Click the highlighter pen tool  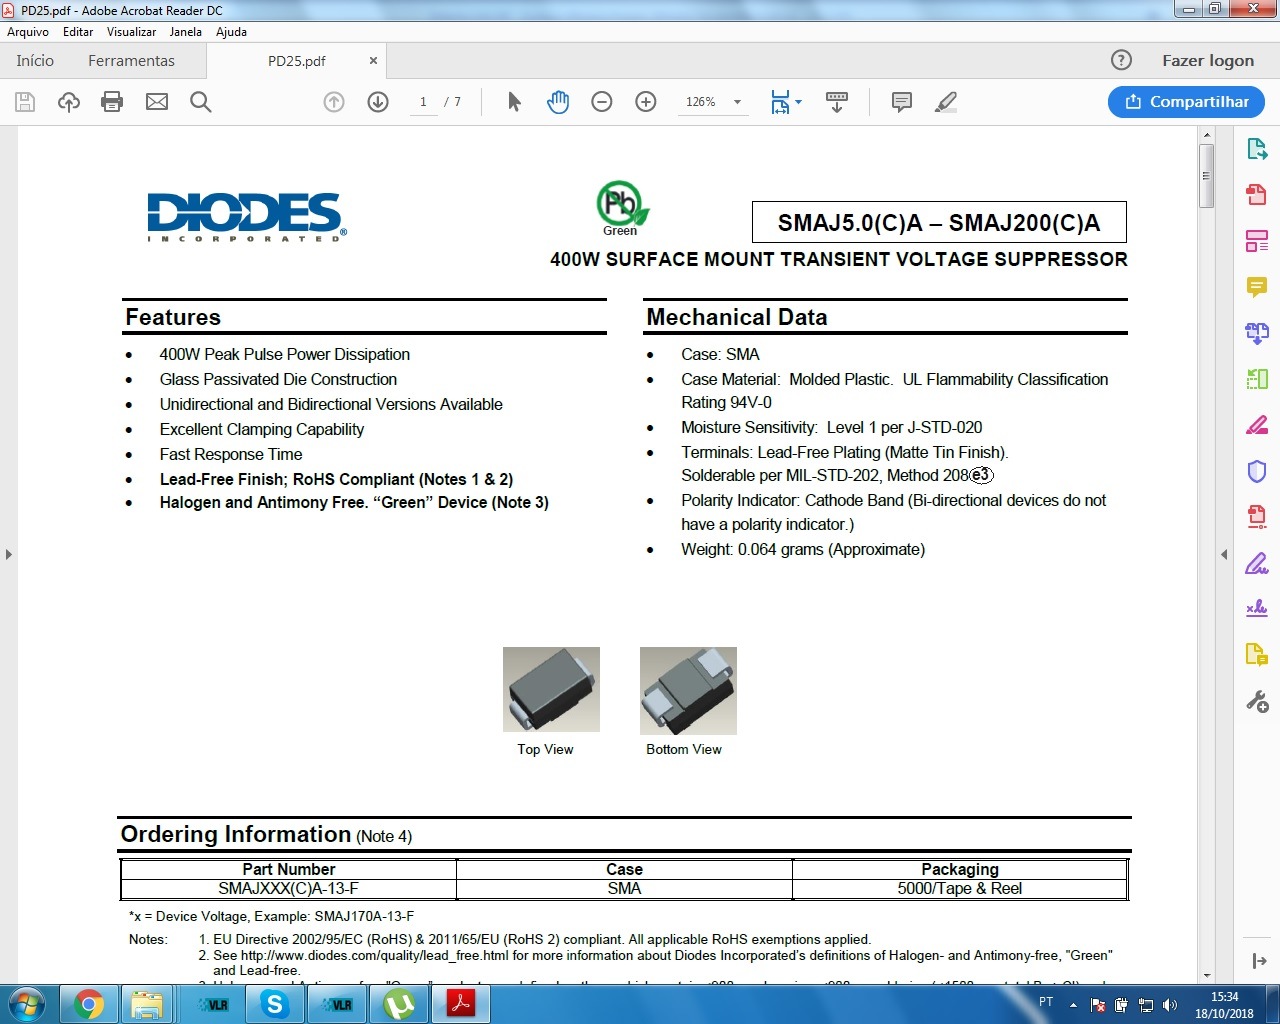click(x=945, y=102)
